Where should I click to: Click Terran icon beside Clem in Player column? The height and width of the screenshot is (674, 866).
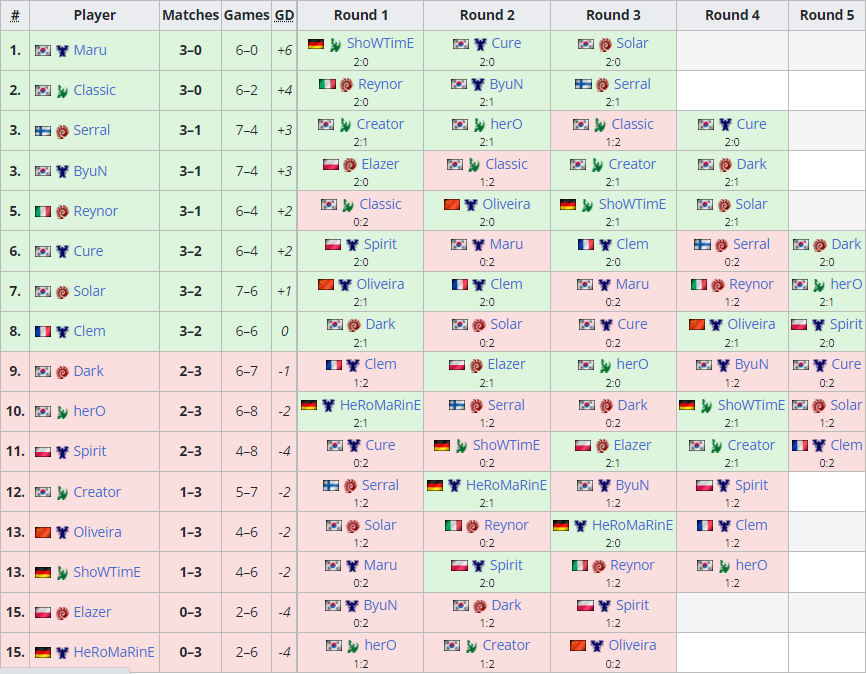tap(62, 331)
